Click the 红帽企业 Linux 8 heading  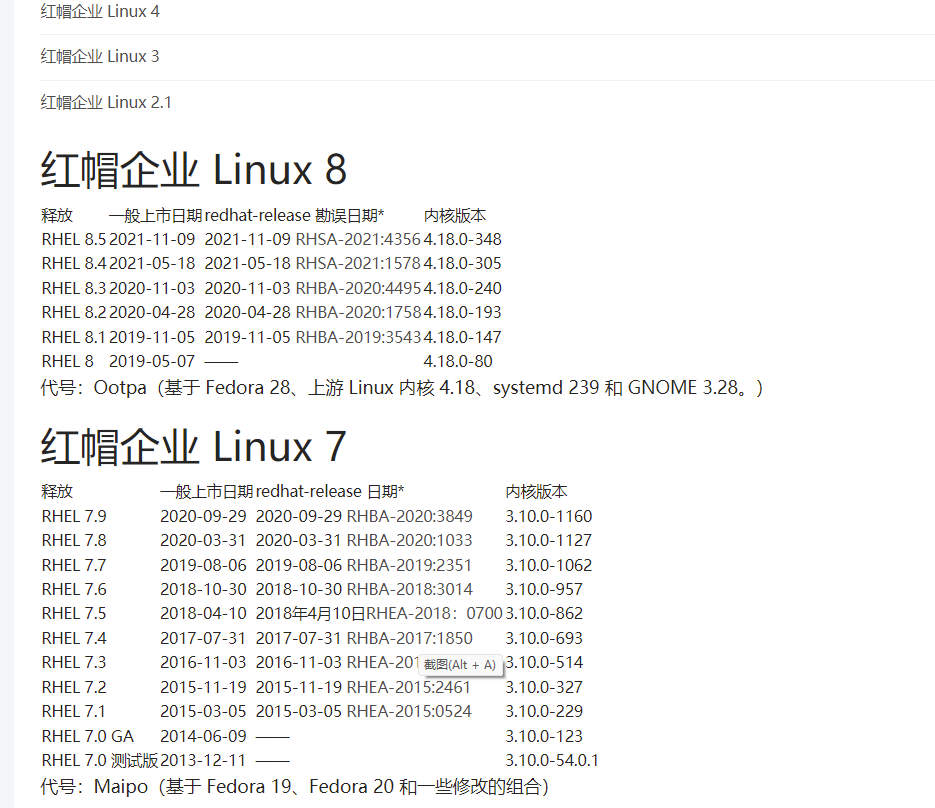194,170
